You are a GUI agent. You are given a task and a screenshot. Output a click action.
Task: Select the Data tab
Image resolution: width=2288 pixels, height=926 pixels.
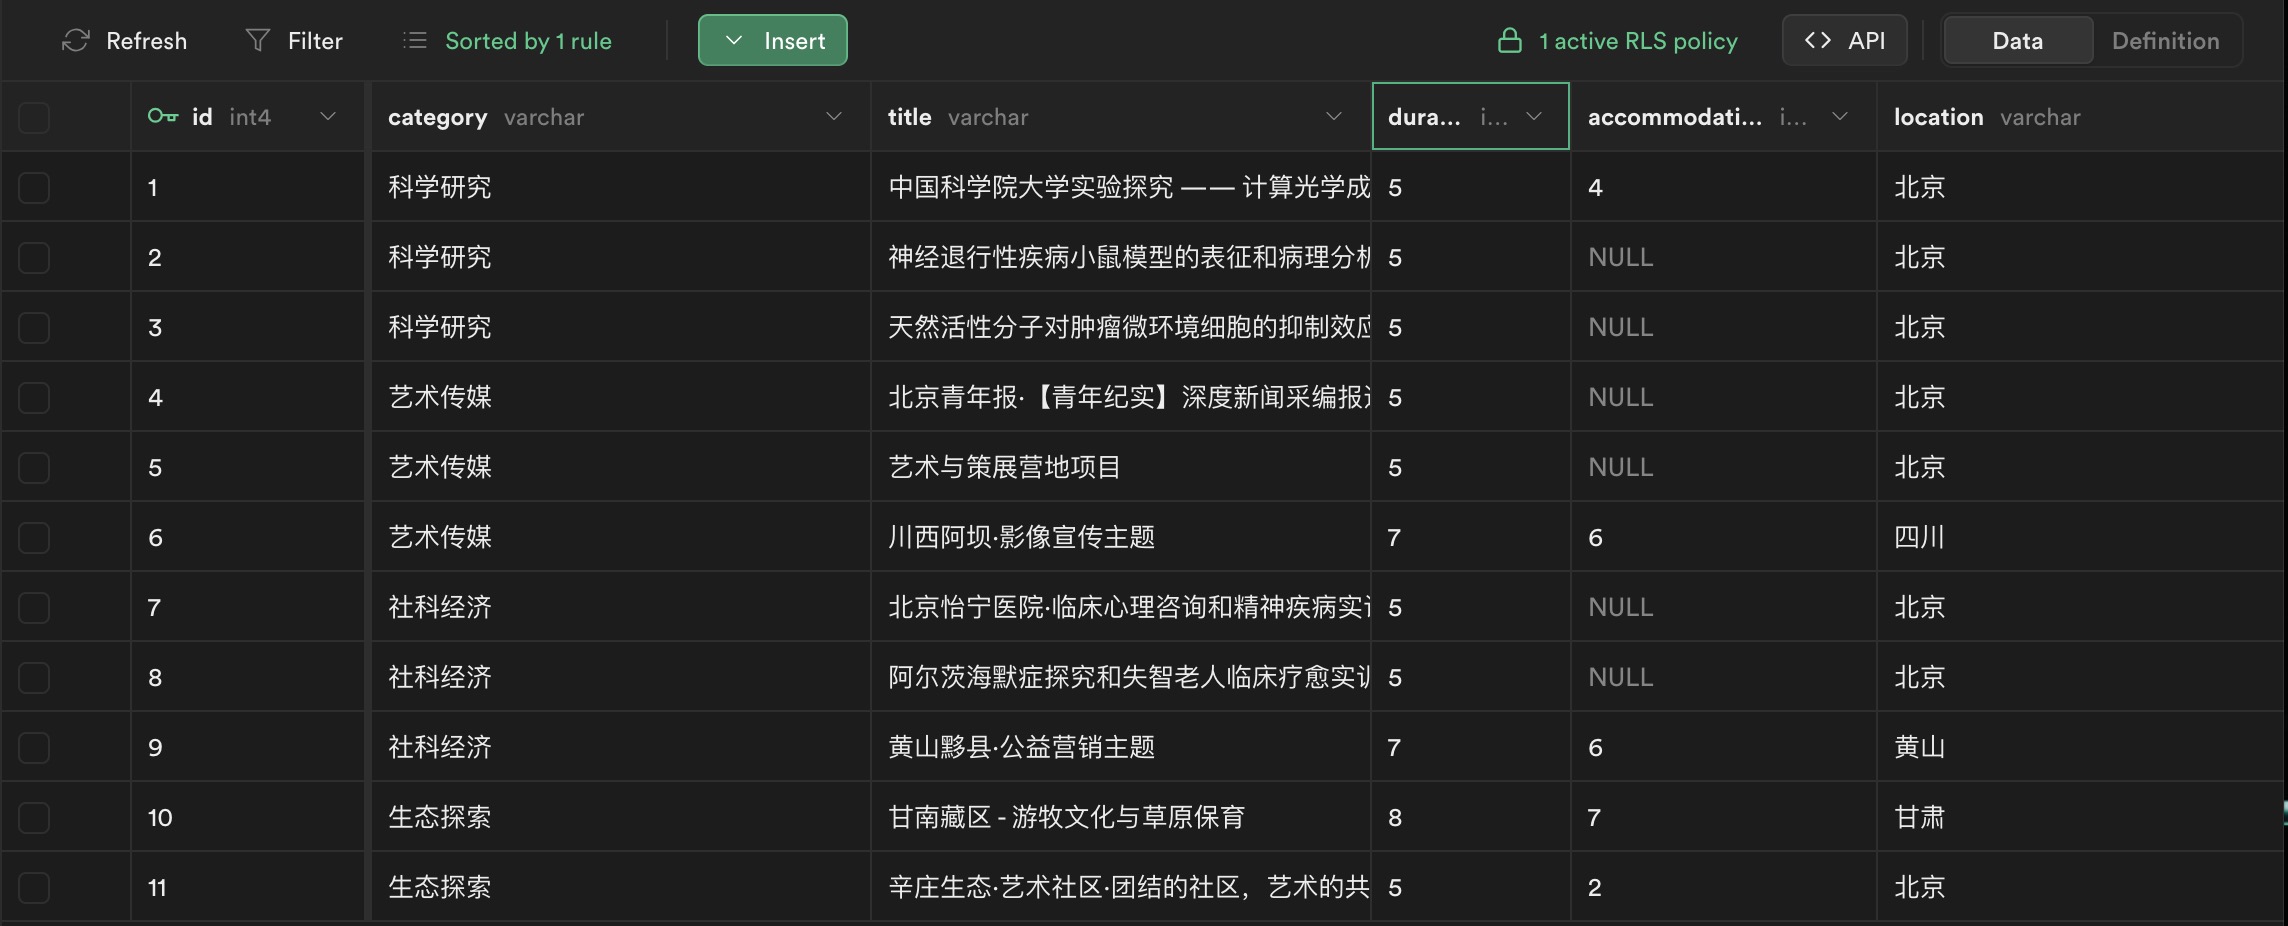2016,40
